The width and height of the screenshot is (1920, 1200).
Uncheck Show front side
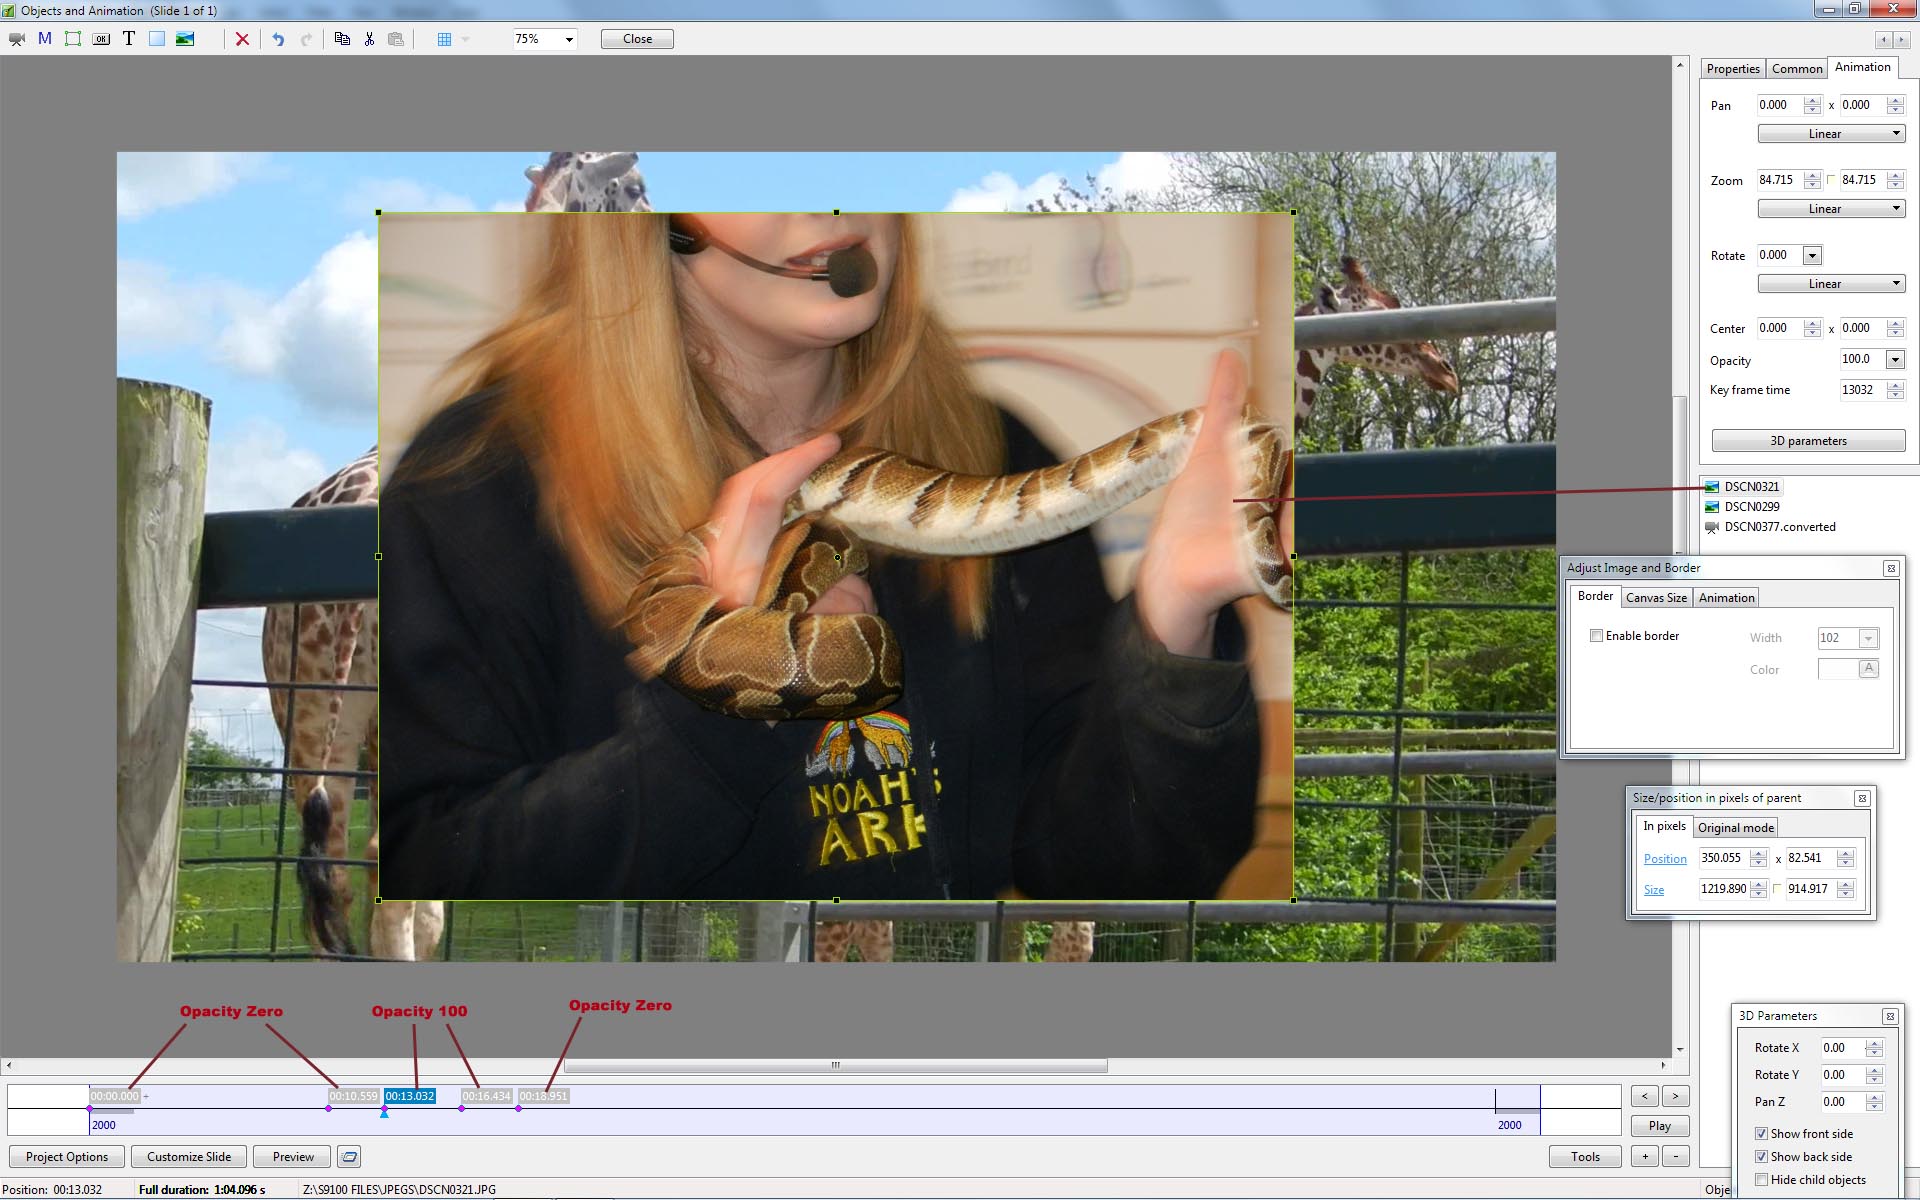tap(1761, 1134)
